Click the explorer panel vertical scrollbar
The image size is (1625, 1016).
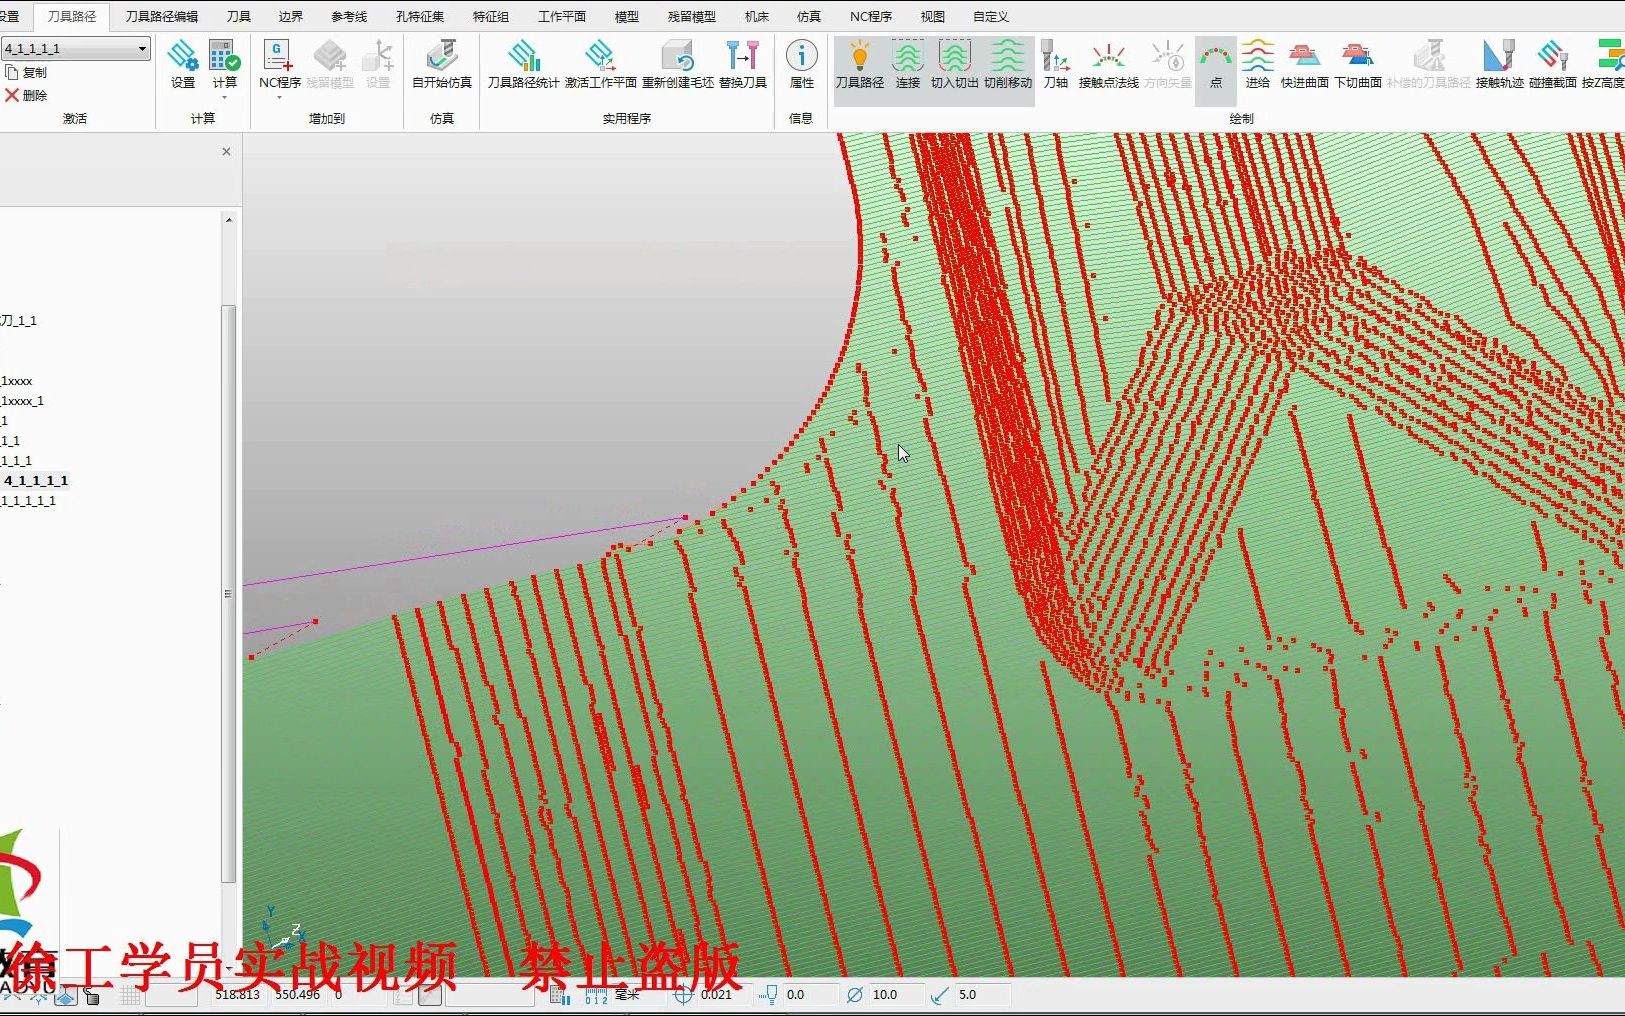coord(229,594)
